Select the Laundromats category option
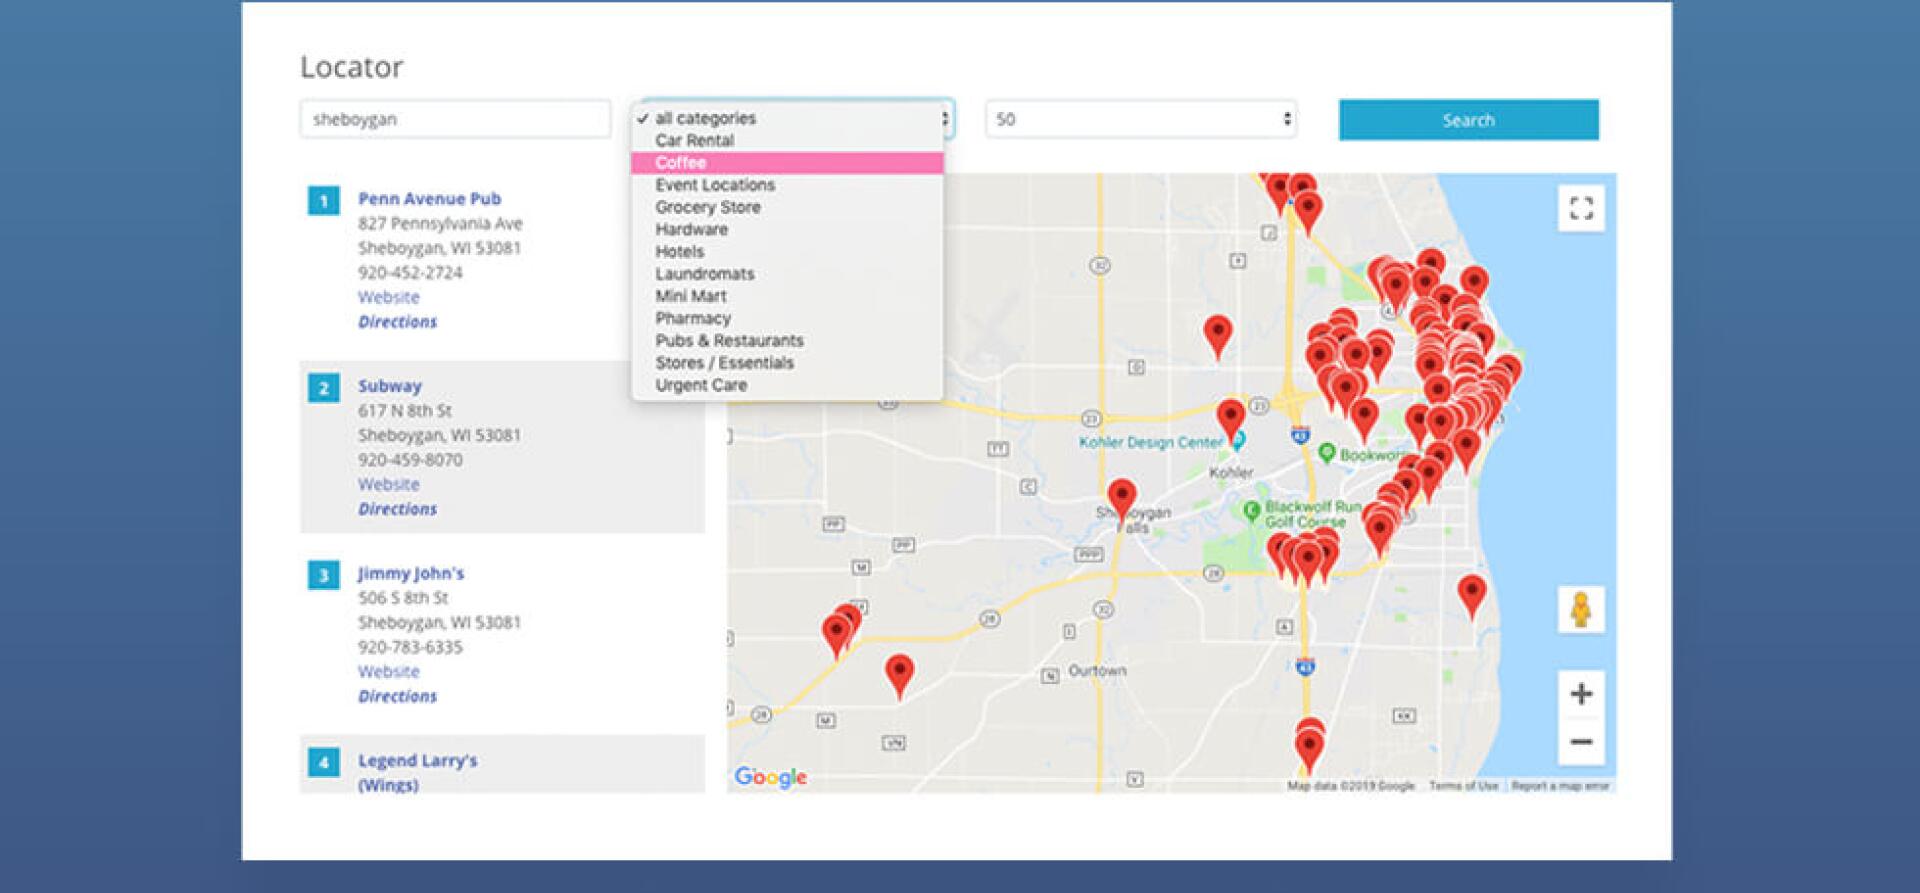The height and width of the screenshot is (893, 1920). [787, 274]
